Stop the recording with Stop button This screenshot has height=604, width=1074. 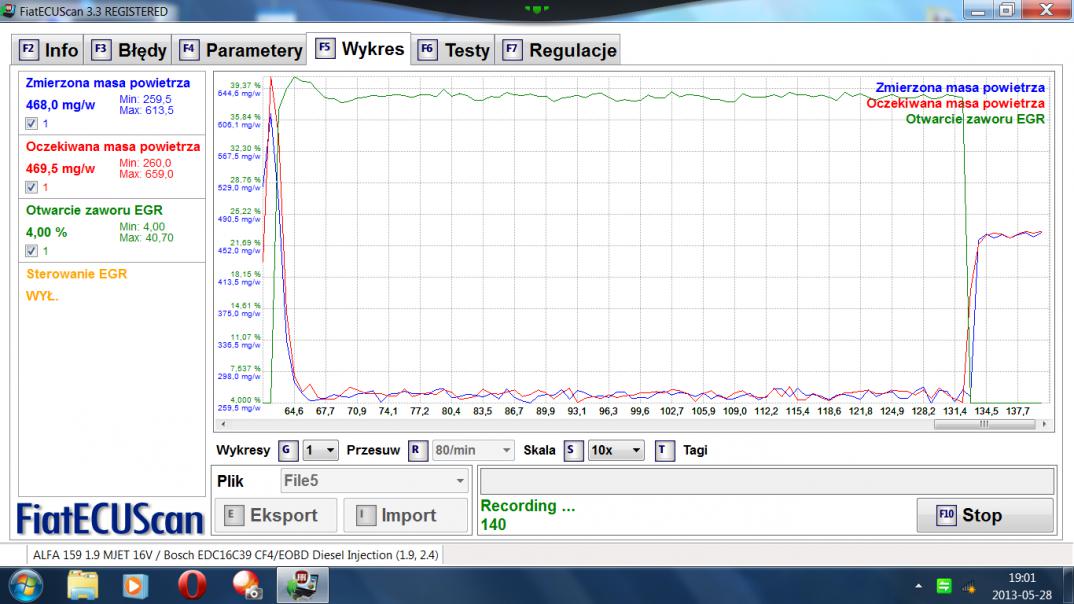[x=985, y=515]
